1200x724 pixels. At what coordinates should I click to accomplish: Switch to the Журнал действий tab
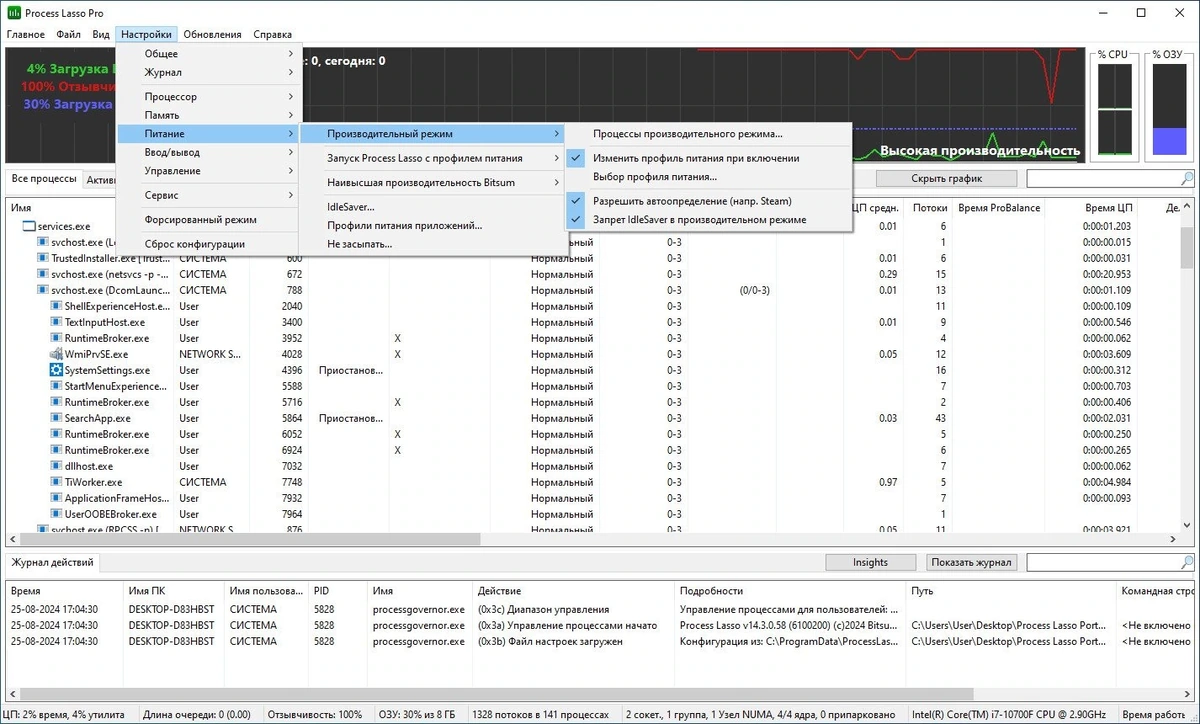click(x=53, y=562)
